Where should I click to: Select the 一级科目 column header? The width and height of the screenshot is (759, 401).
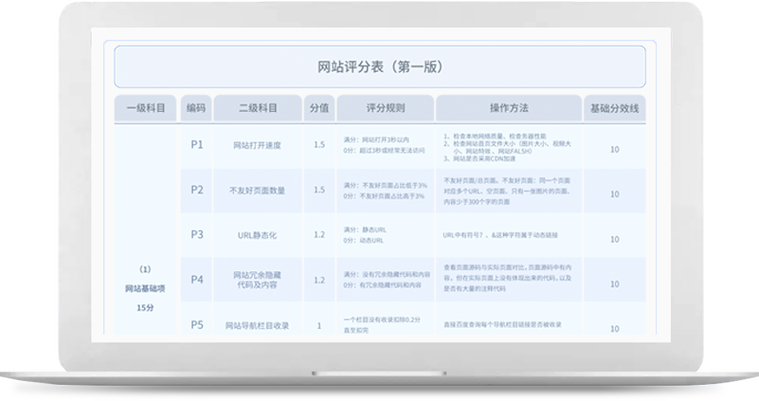coord(146,108)
